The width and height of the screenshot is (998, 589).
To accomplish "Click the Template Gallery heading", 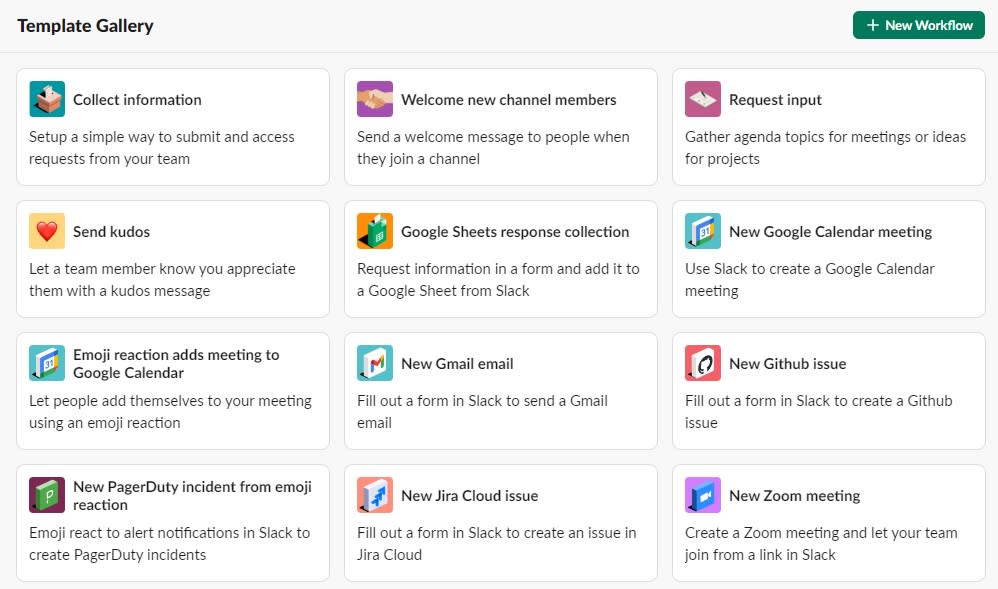I will click(x=85, y=26).
